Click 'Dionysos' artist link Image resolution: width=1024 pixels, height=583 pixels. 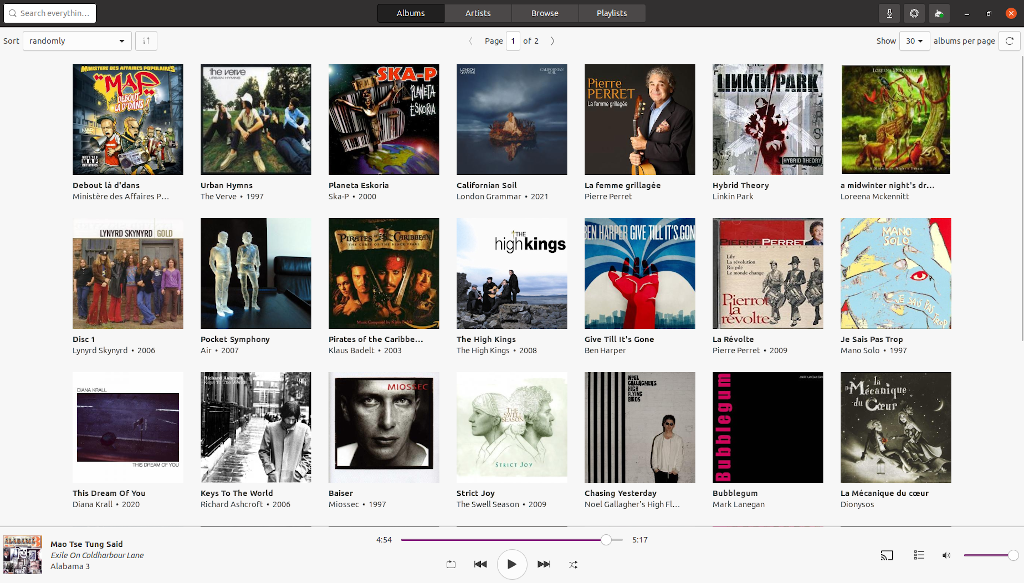(857, 505)
